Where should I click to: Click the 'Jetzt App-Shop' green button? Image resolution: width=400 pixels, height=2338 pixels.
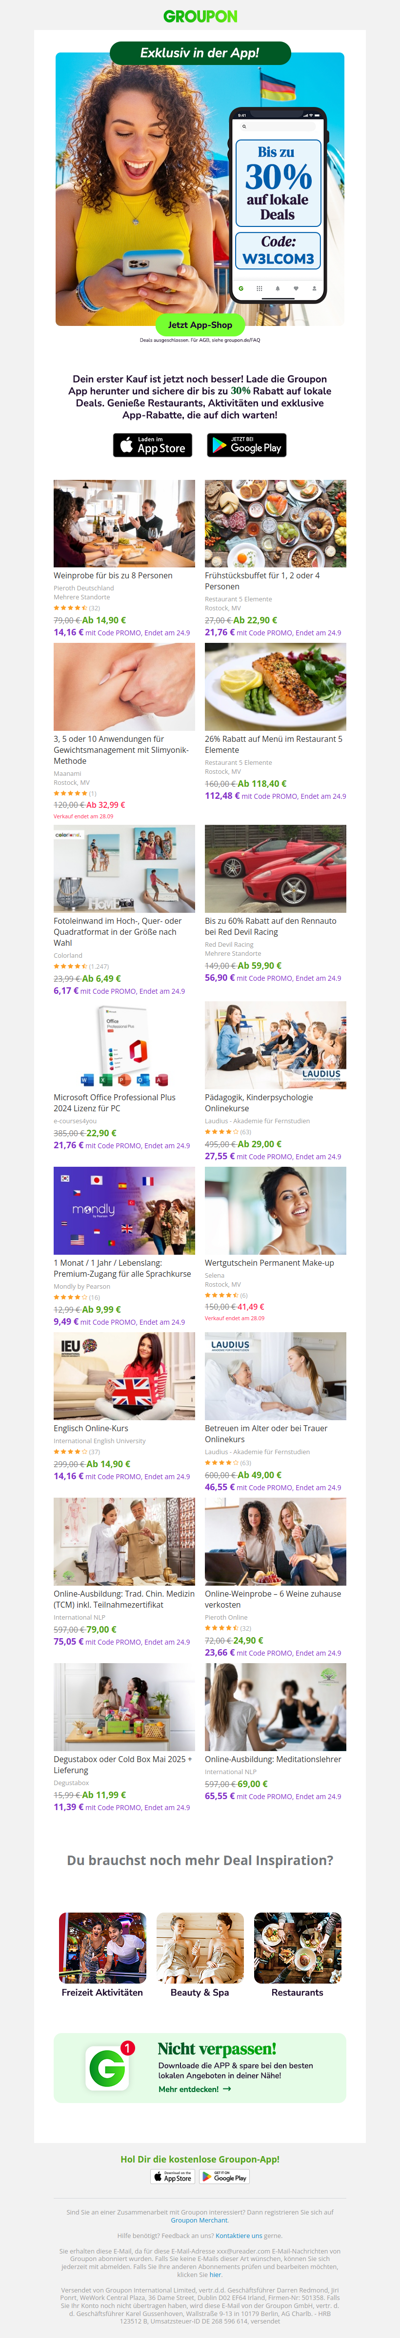[x=200, y=325]
